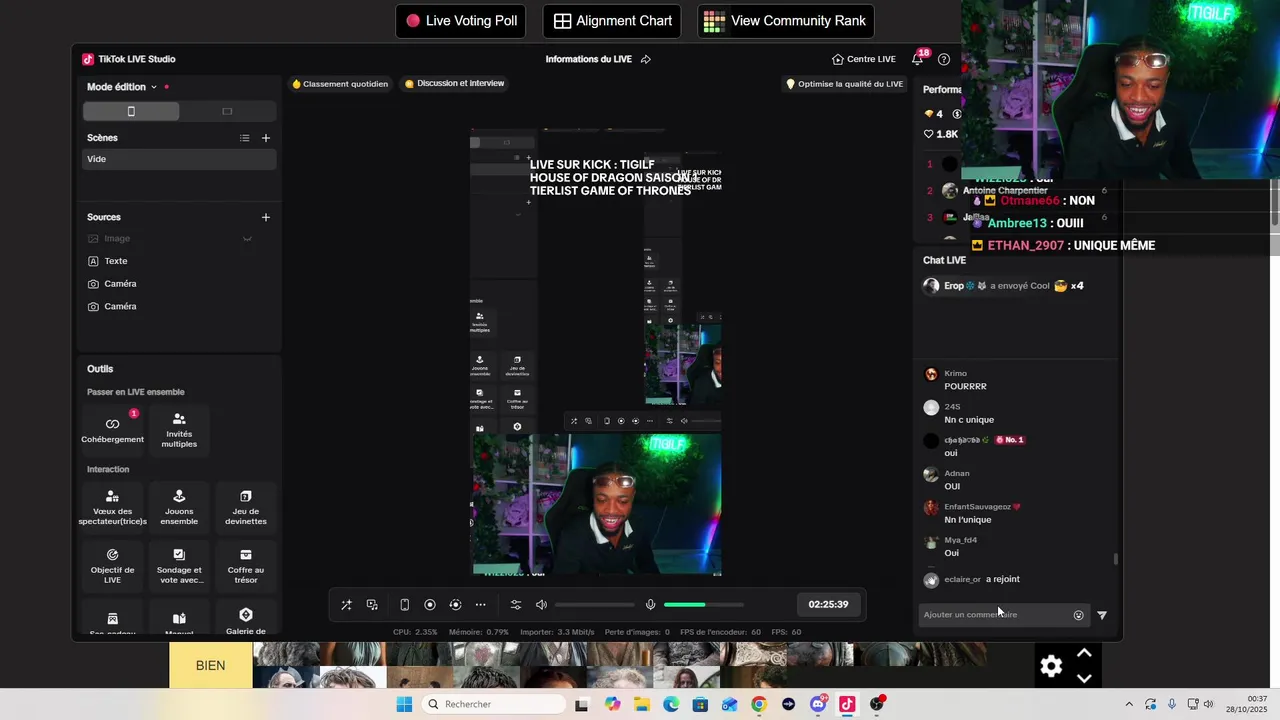Open the scenes list icon

coord(244,138)
